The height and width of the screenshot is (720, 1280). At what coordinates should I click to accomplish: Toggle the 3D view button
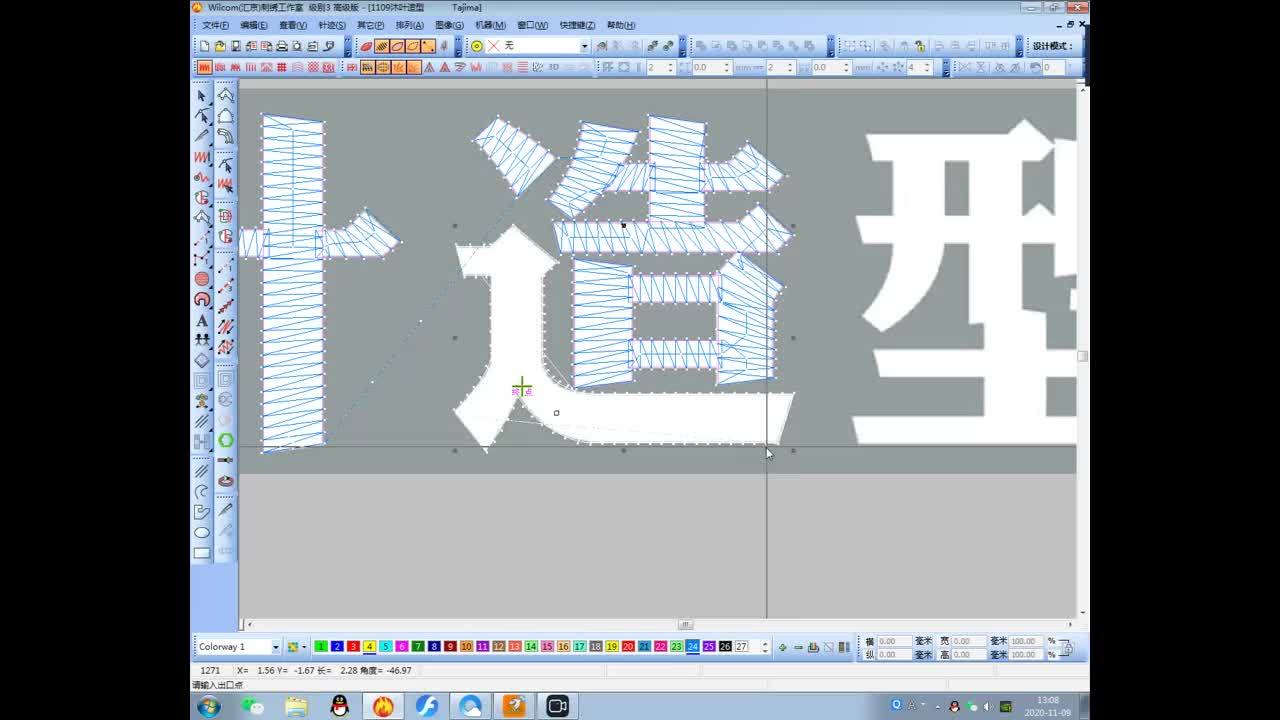[x=553, y=67]
